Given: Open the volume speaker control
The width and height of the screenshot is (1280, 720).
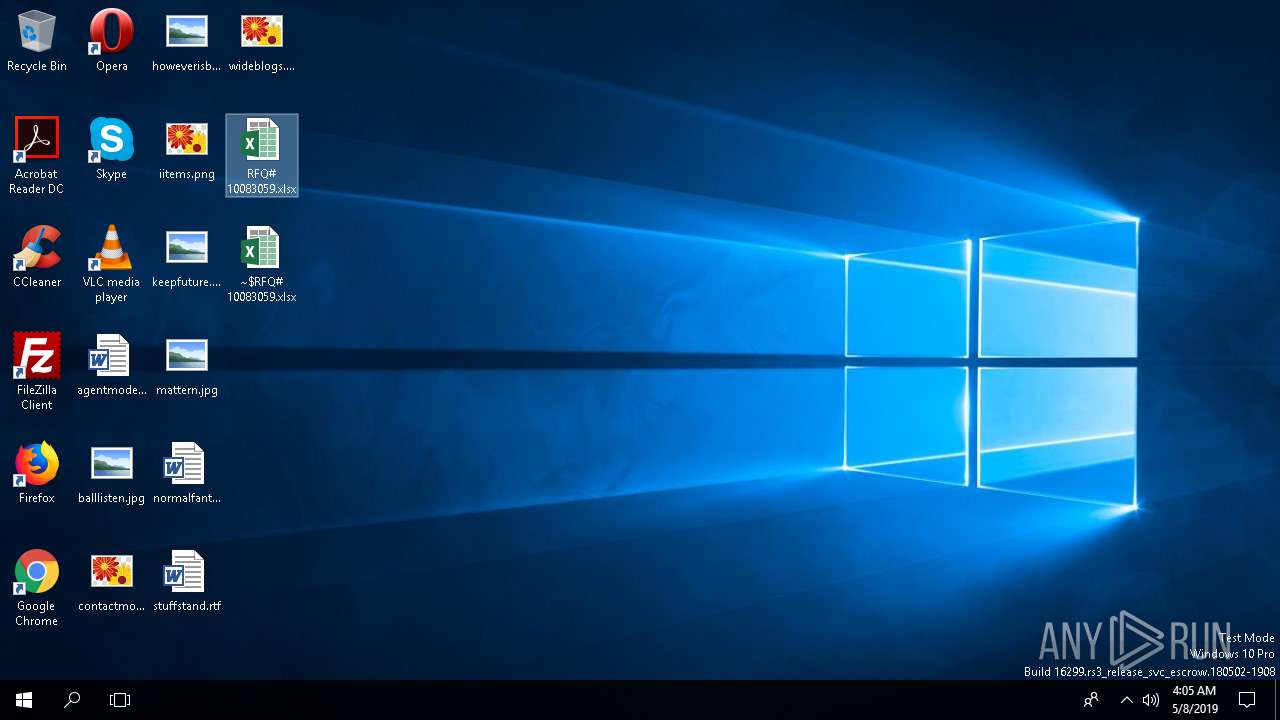Looking at the screenshot, I should pyautogui.click(x=1150, y=700).
